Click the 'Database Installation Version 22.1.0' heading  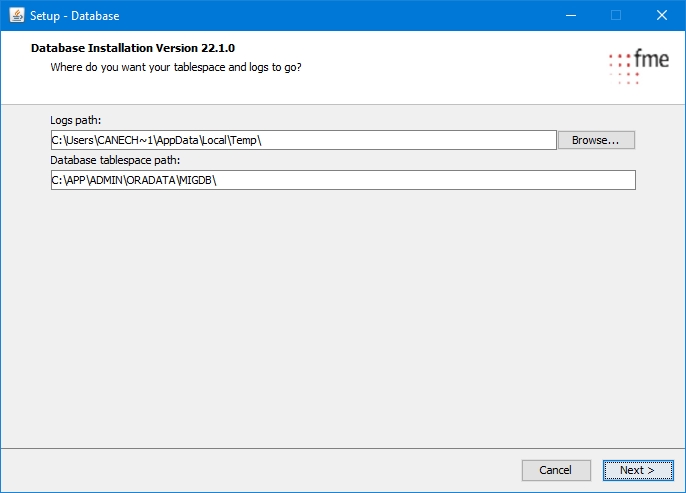[x=133, y=48]
